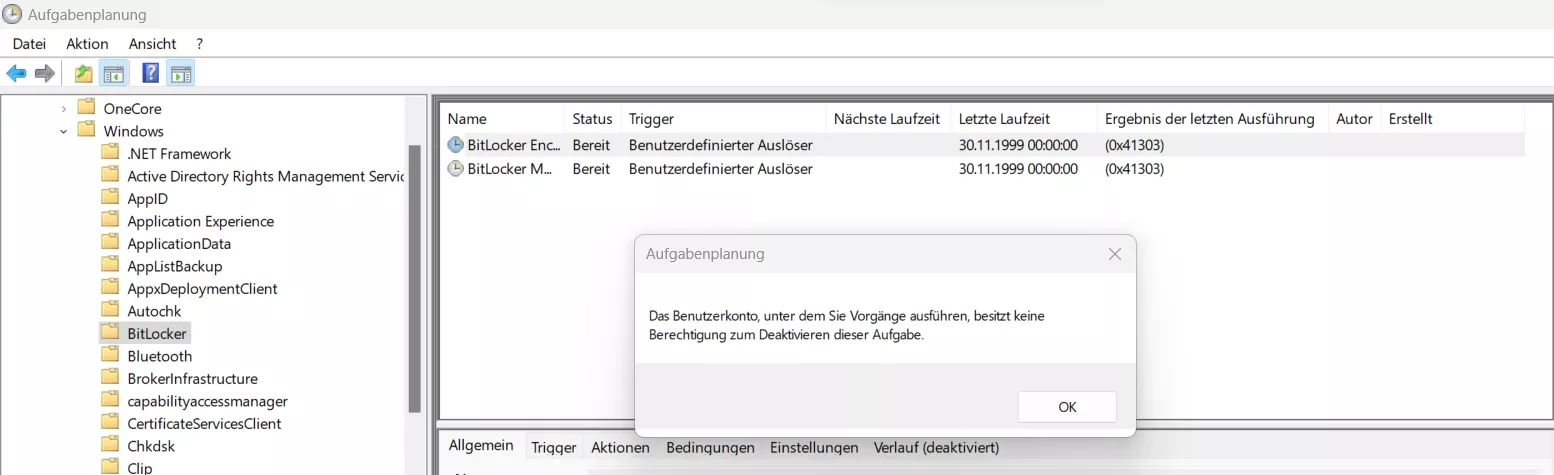Toggle the console tree pane toolbar icon

(113, 73)
